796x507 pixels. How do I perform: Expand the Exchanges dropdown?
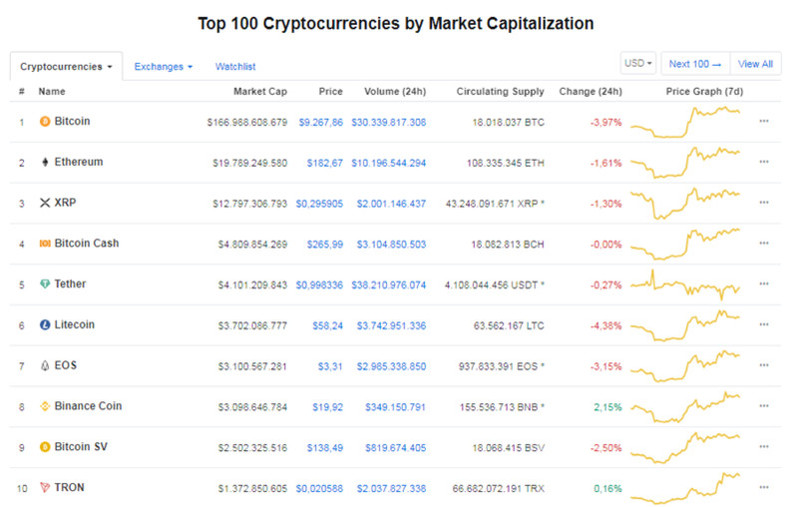(163, 66)
